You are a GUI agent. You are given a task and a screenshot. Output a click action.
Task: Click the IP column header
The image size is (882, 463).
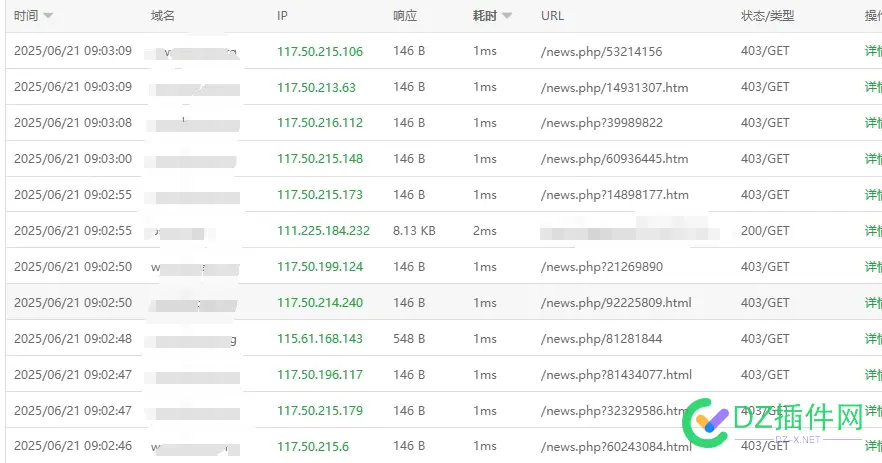[x=282, y=16]
